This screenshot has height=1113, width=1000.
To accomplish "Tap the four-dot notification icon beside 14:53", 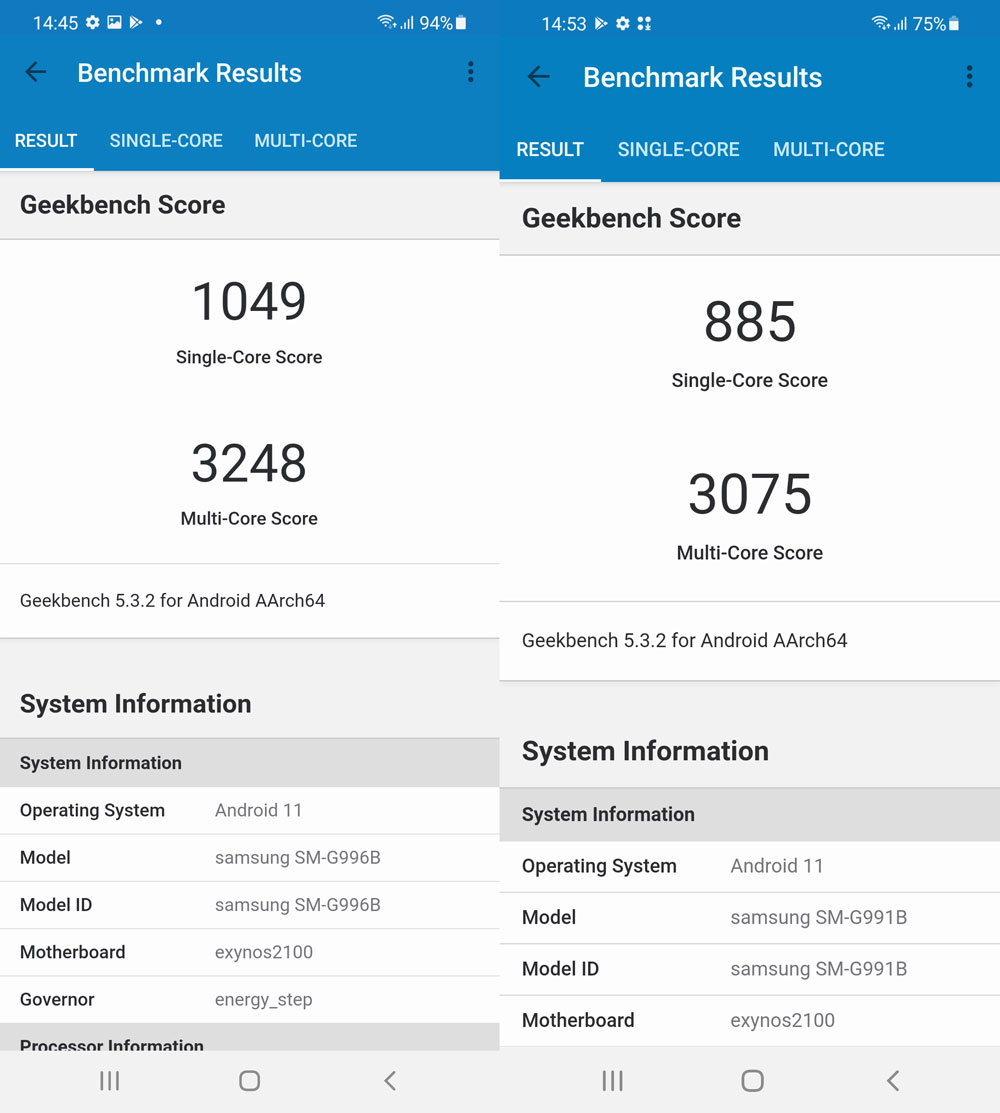I will tap(644, 23).
